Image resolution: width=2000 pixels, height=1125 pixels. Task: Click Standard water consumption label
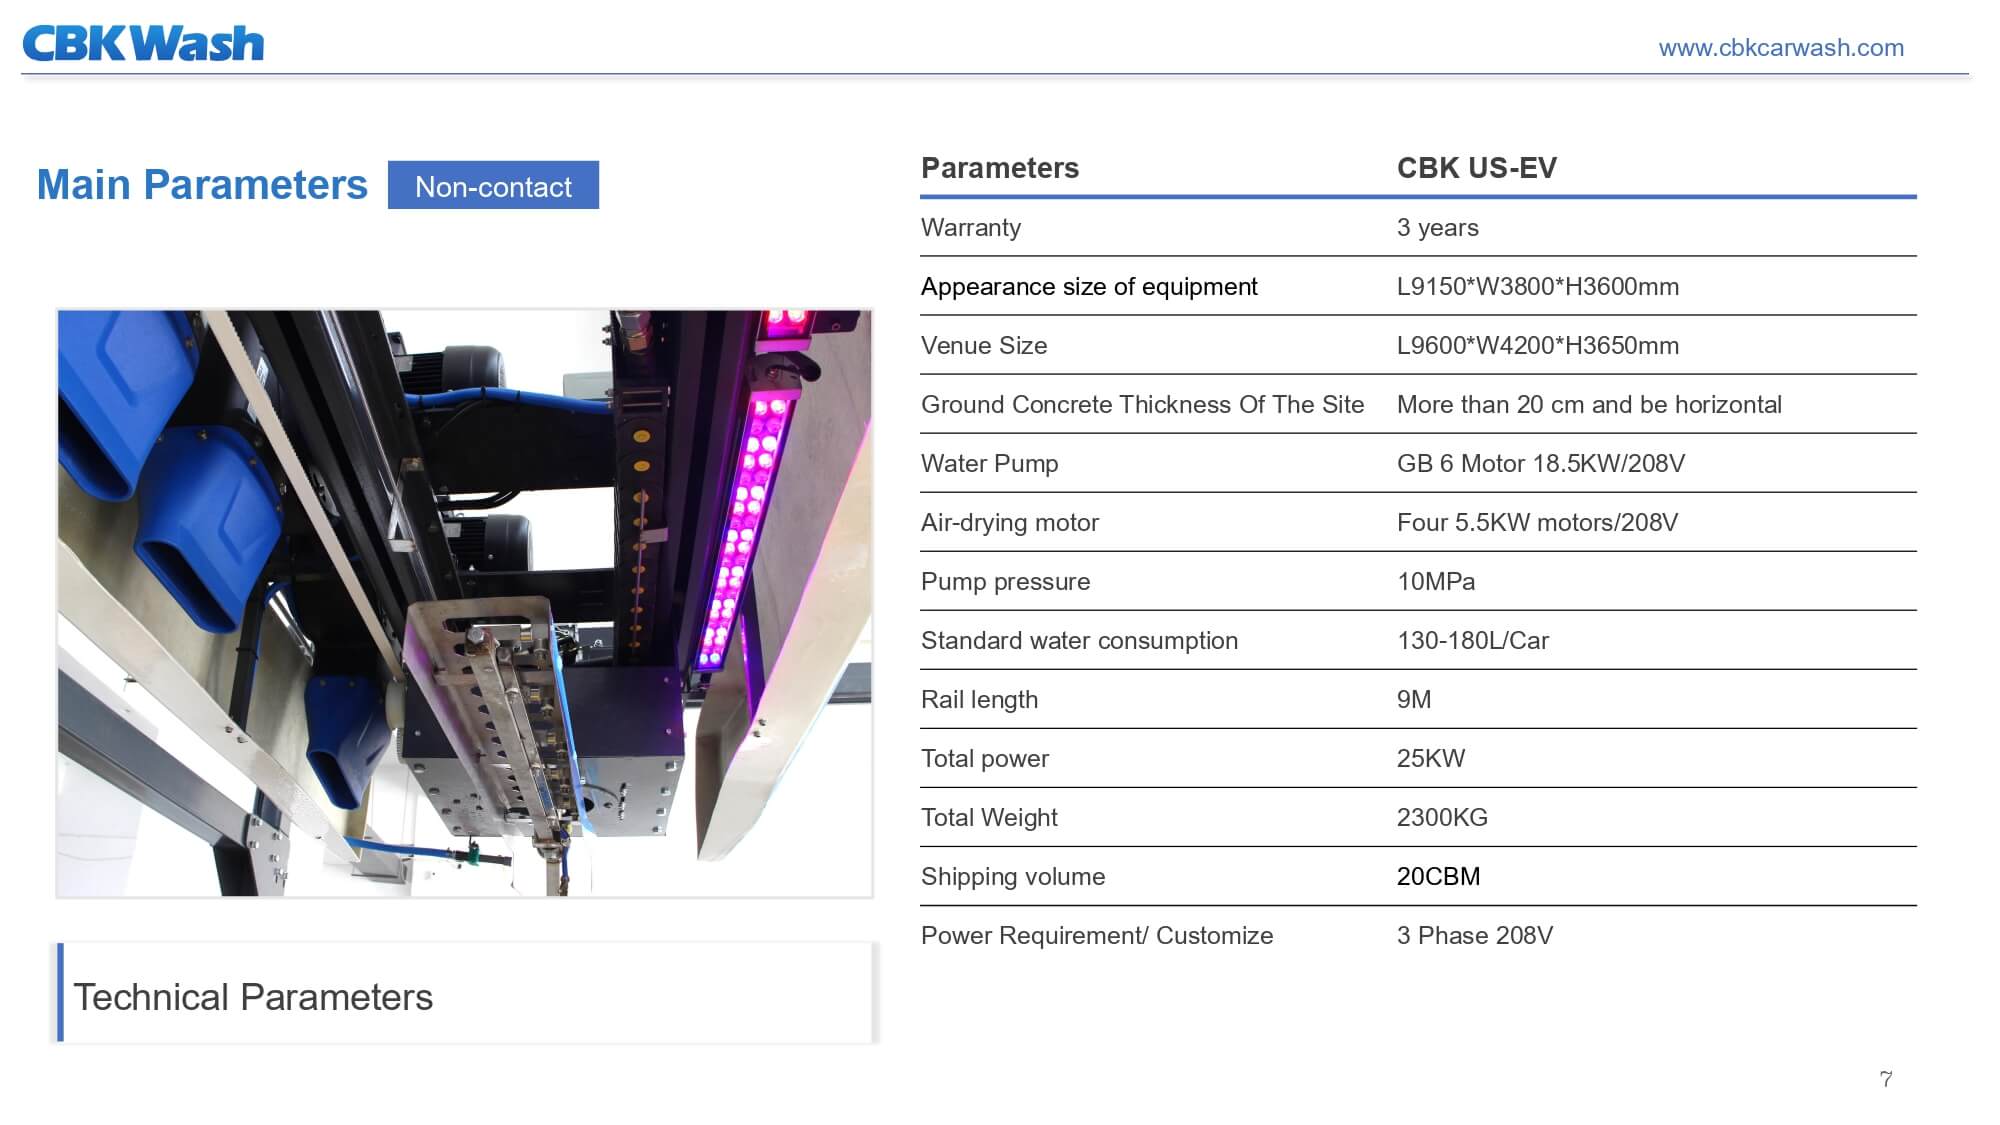1079,641
